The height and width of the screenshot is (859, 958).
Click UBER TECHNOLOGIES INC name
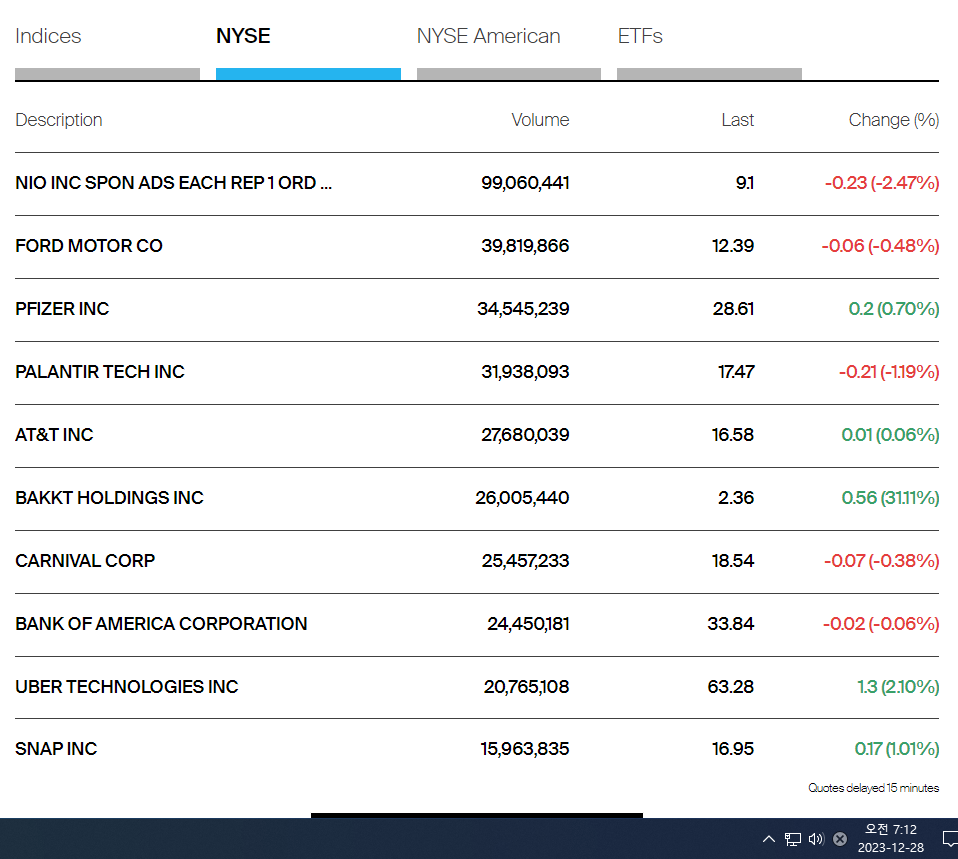tap(127, 686)
